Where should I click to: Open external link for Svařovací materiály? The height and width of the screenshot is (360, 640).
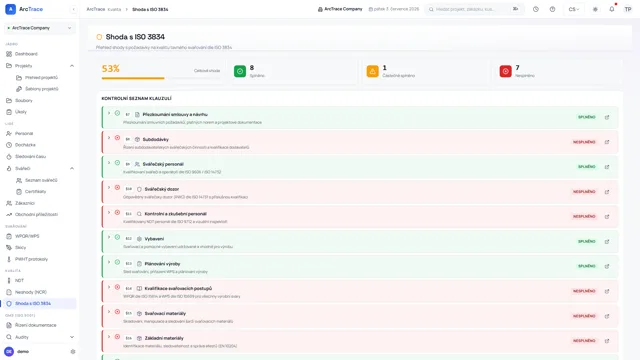coord(607,316)
